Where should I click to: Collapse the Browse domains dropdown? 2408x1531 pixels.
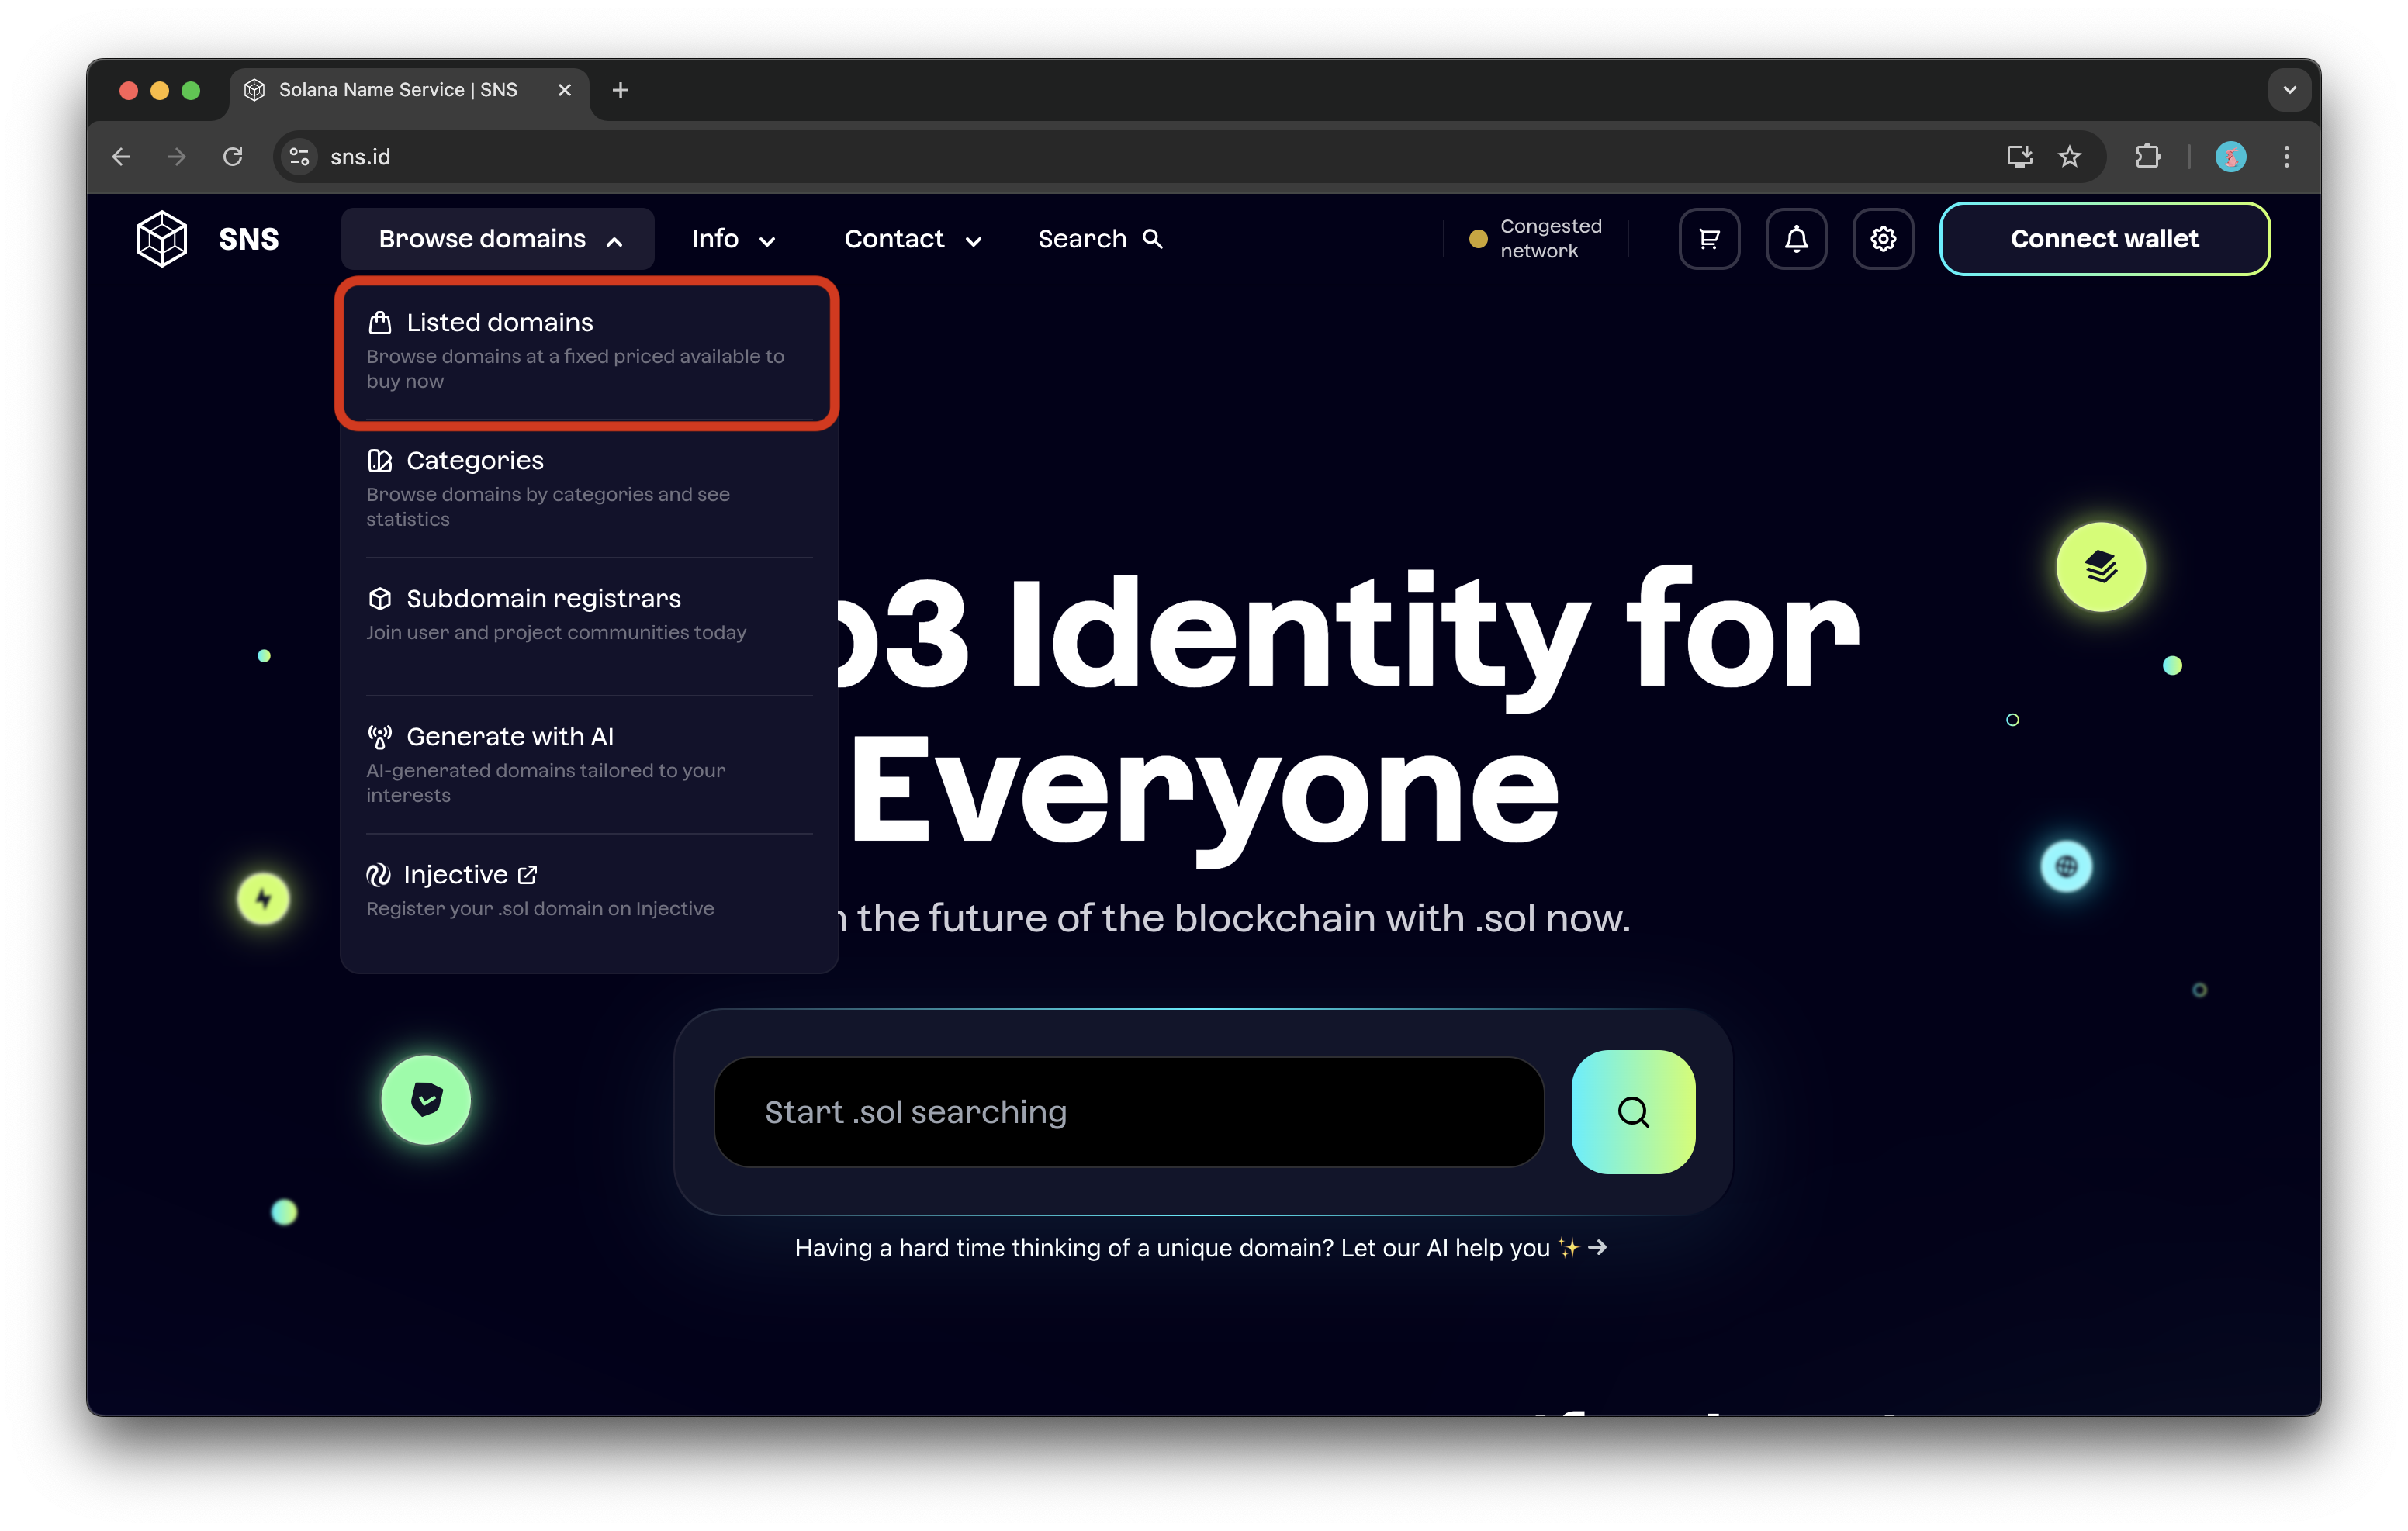pos(498,239)
